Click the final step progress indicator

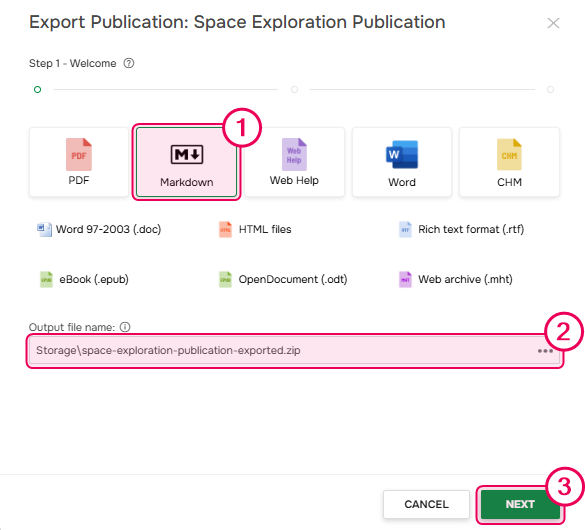pyautogui.click(x=550, y=90)
